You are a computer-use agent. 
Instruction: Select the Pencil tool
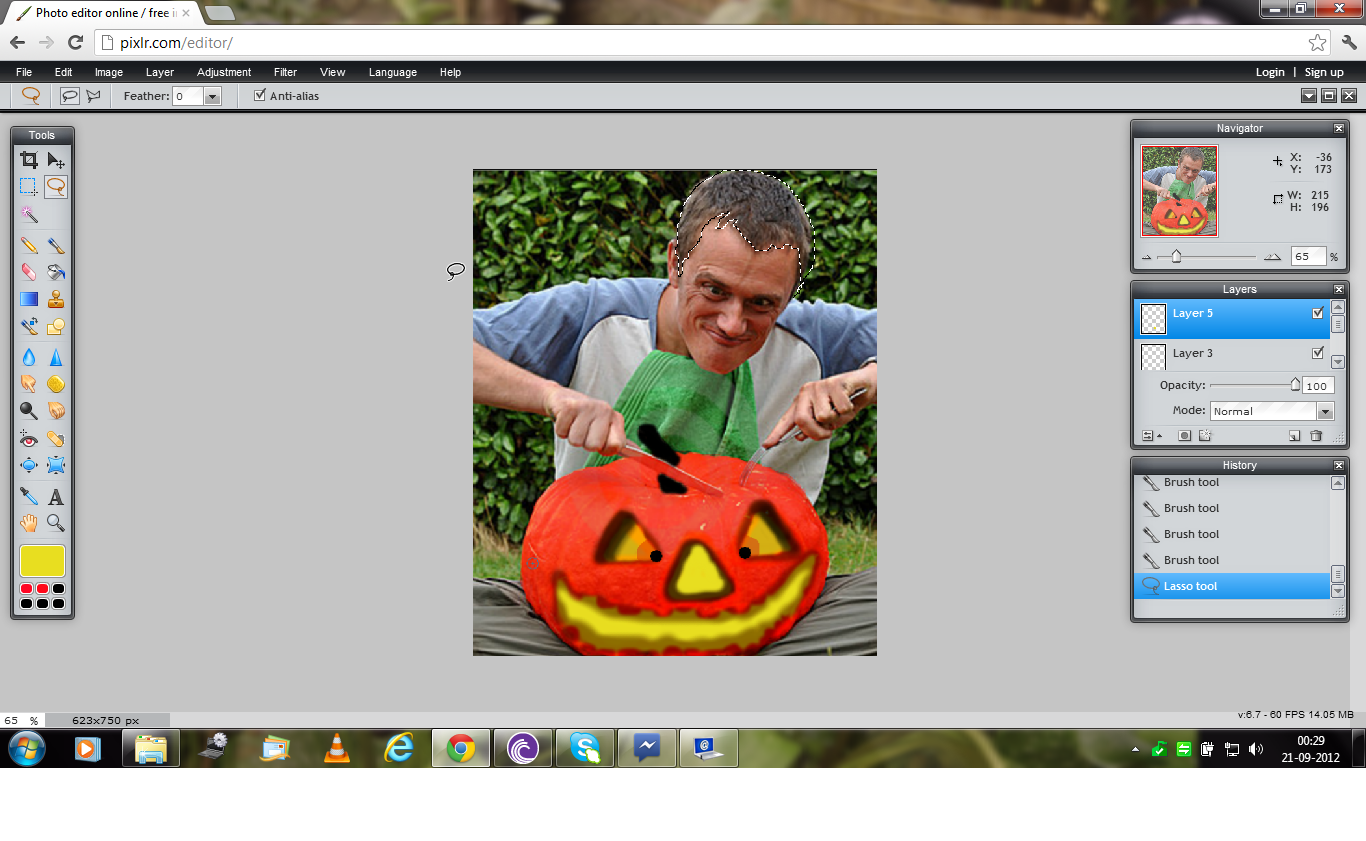tap(29, 245)
